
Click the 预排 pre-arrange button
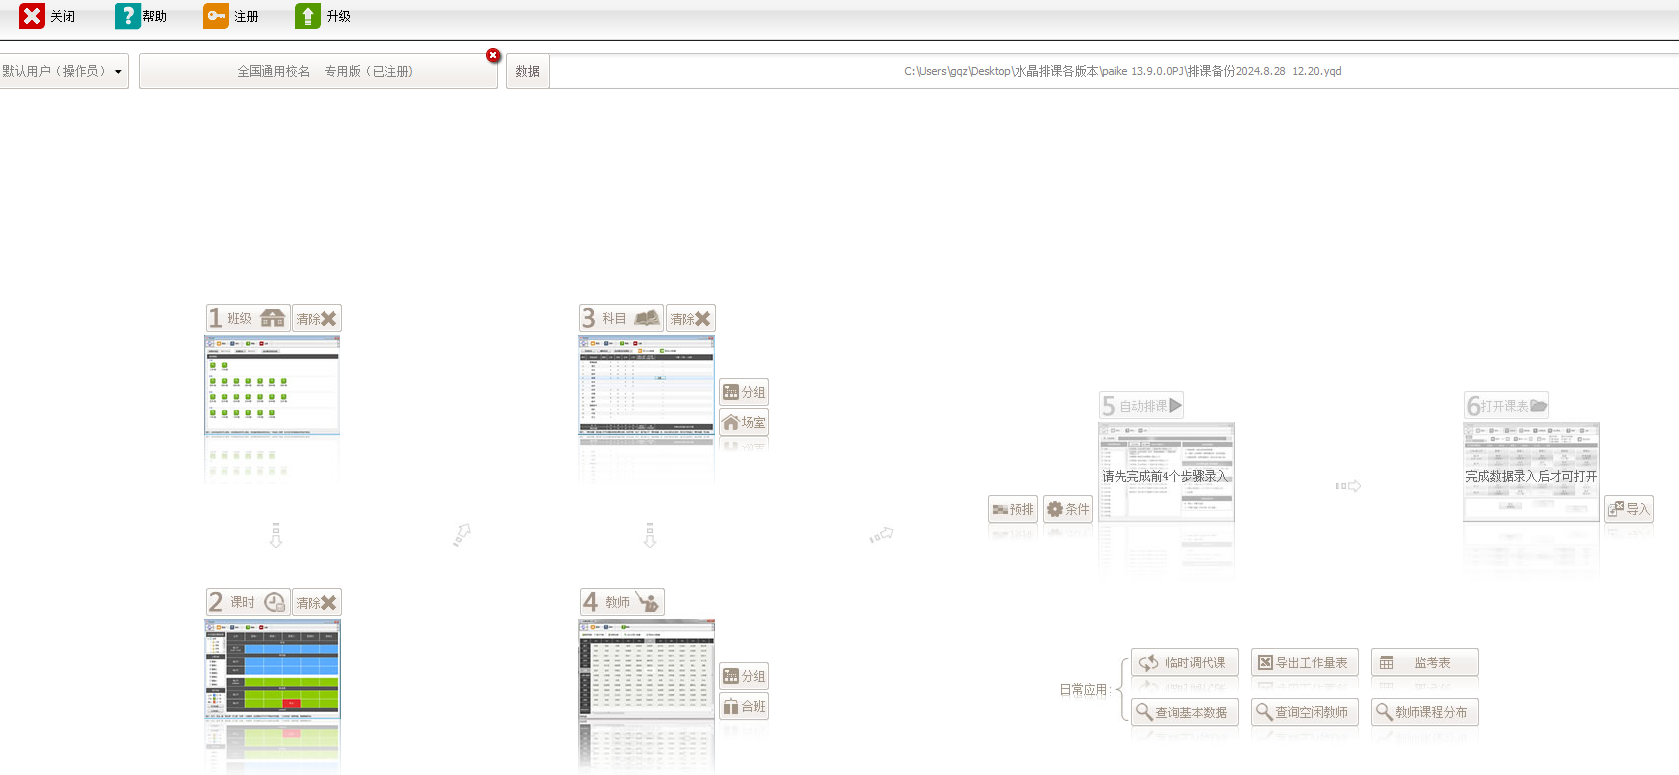(1012, 509)
